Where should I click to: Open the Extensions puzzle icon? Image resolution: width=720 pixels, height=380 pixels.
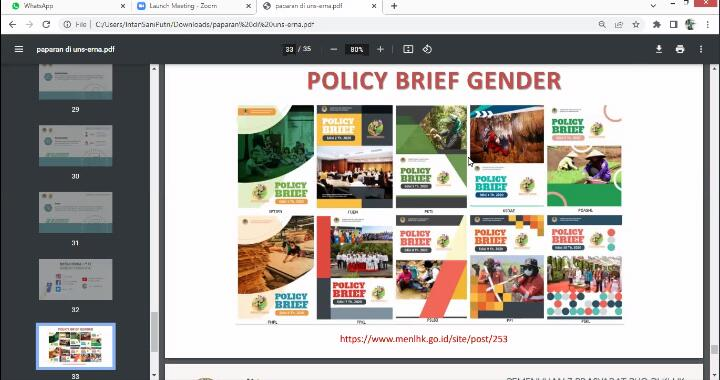[657, 24]
